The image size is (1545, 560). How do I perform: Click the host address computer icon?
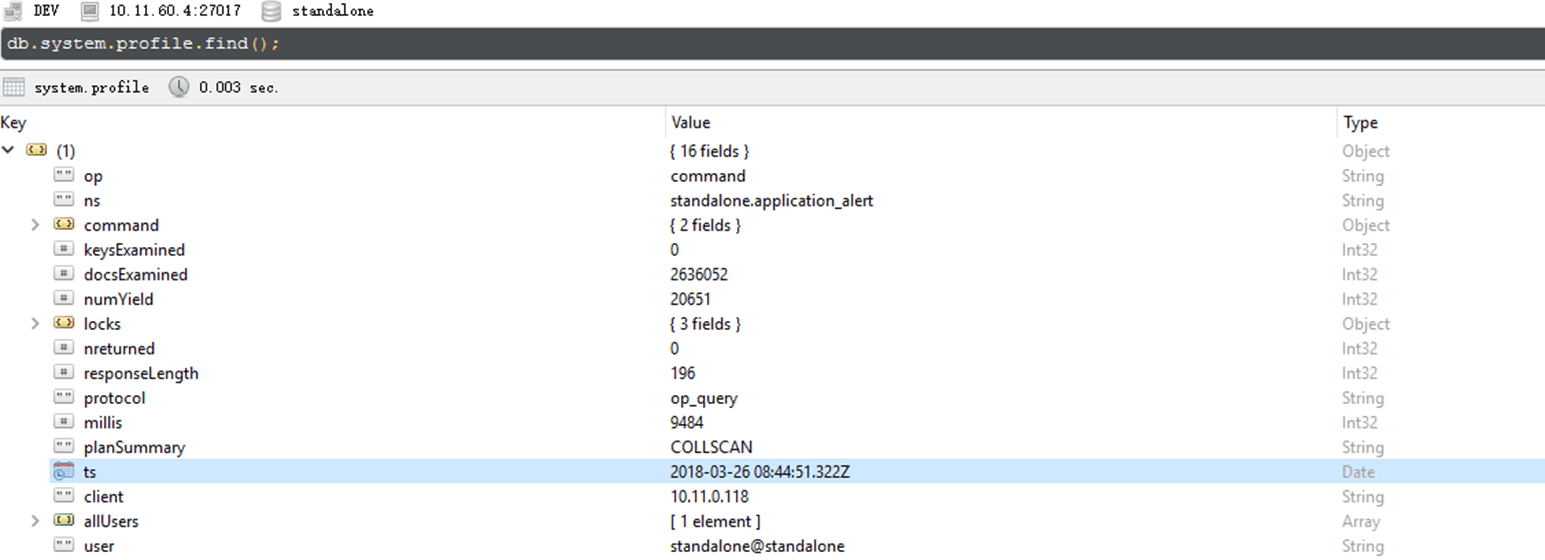tap(90, 11)
